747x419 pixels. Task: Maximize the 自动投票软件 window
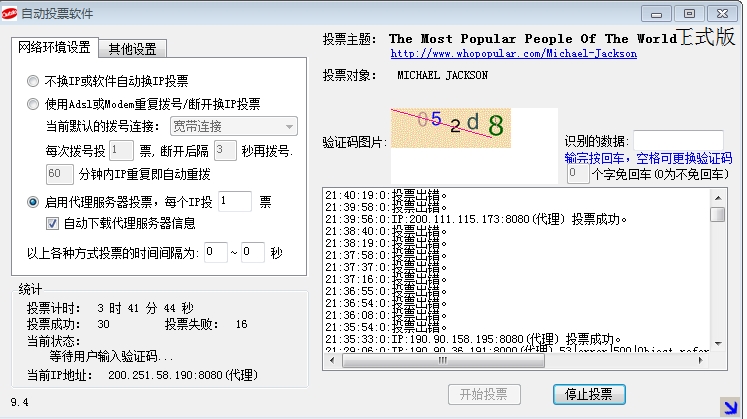coord(689,14)
